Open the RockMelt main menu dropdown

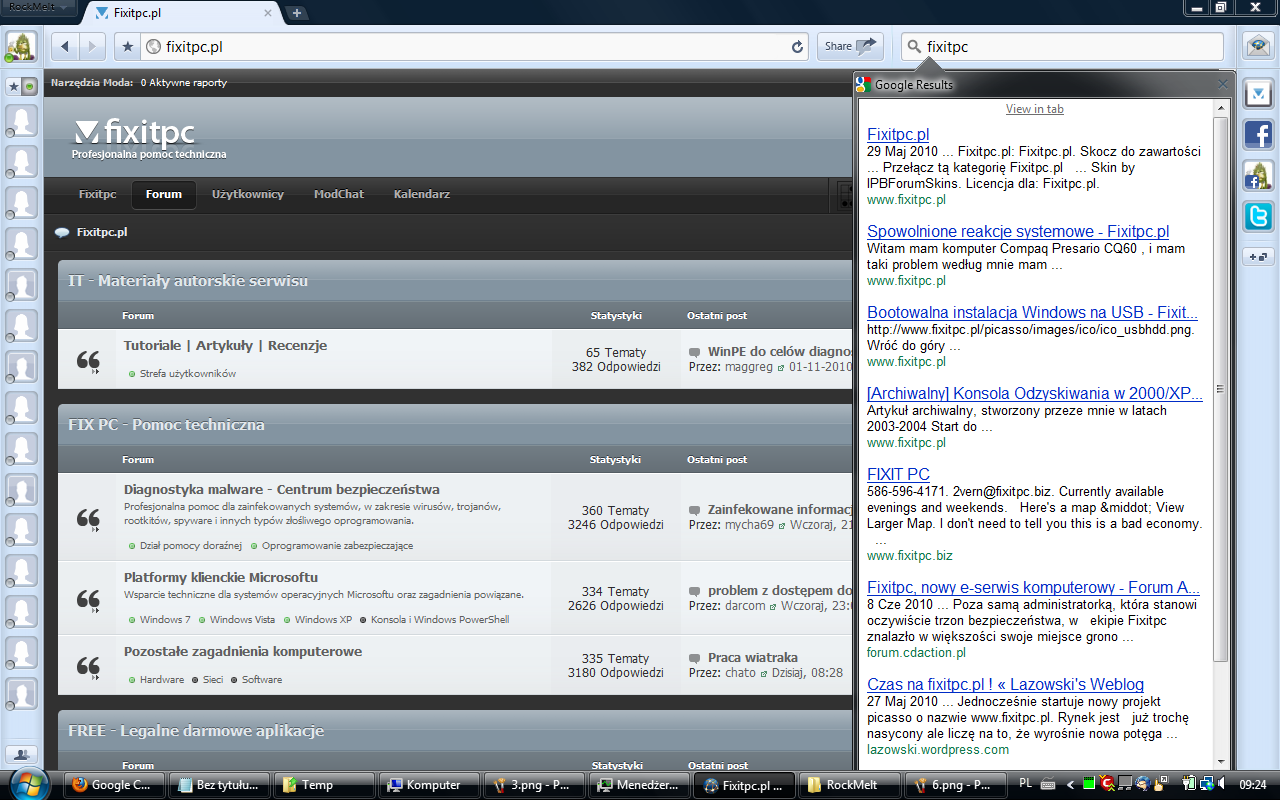tap(38, 7)
